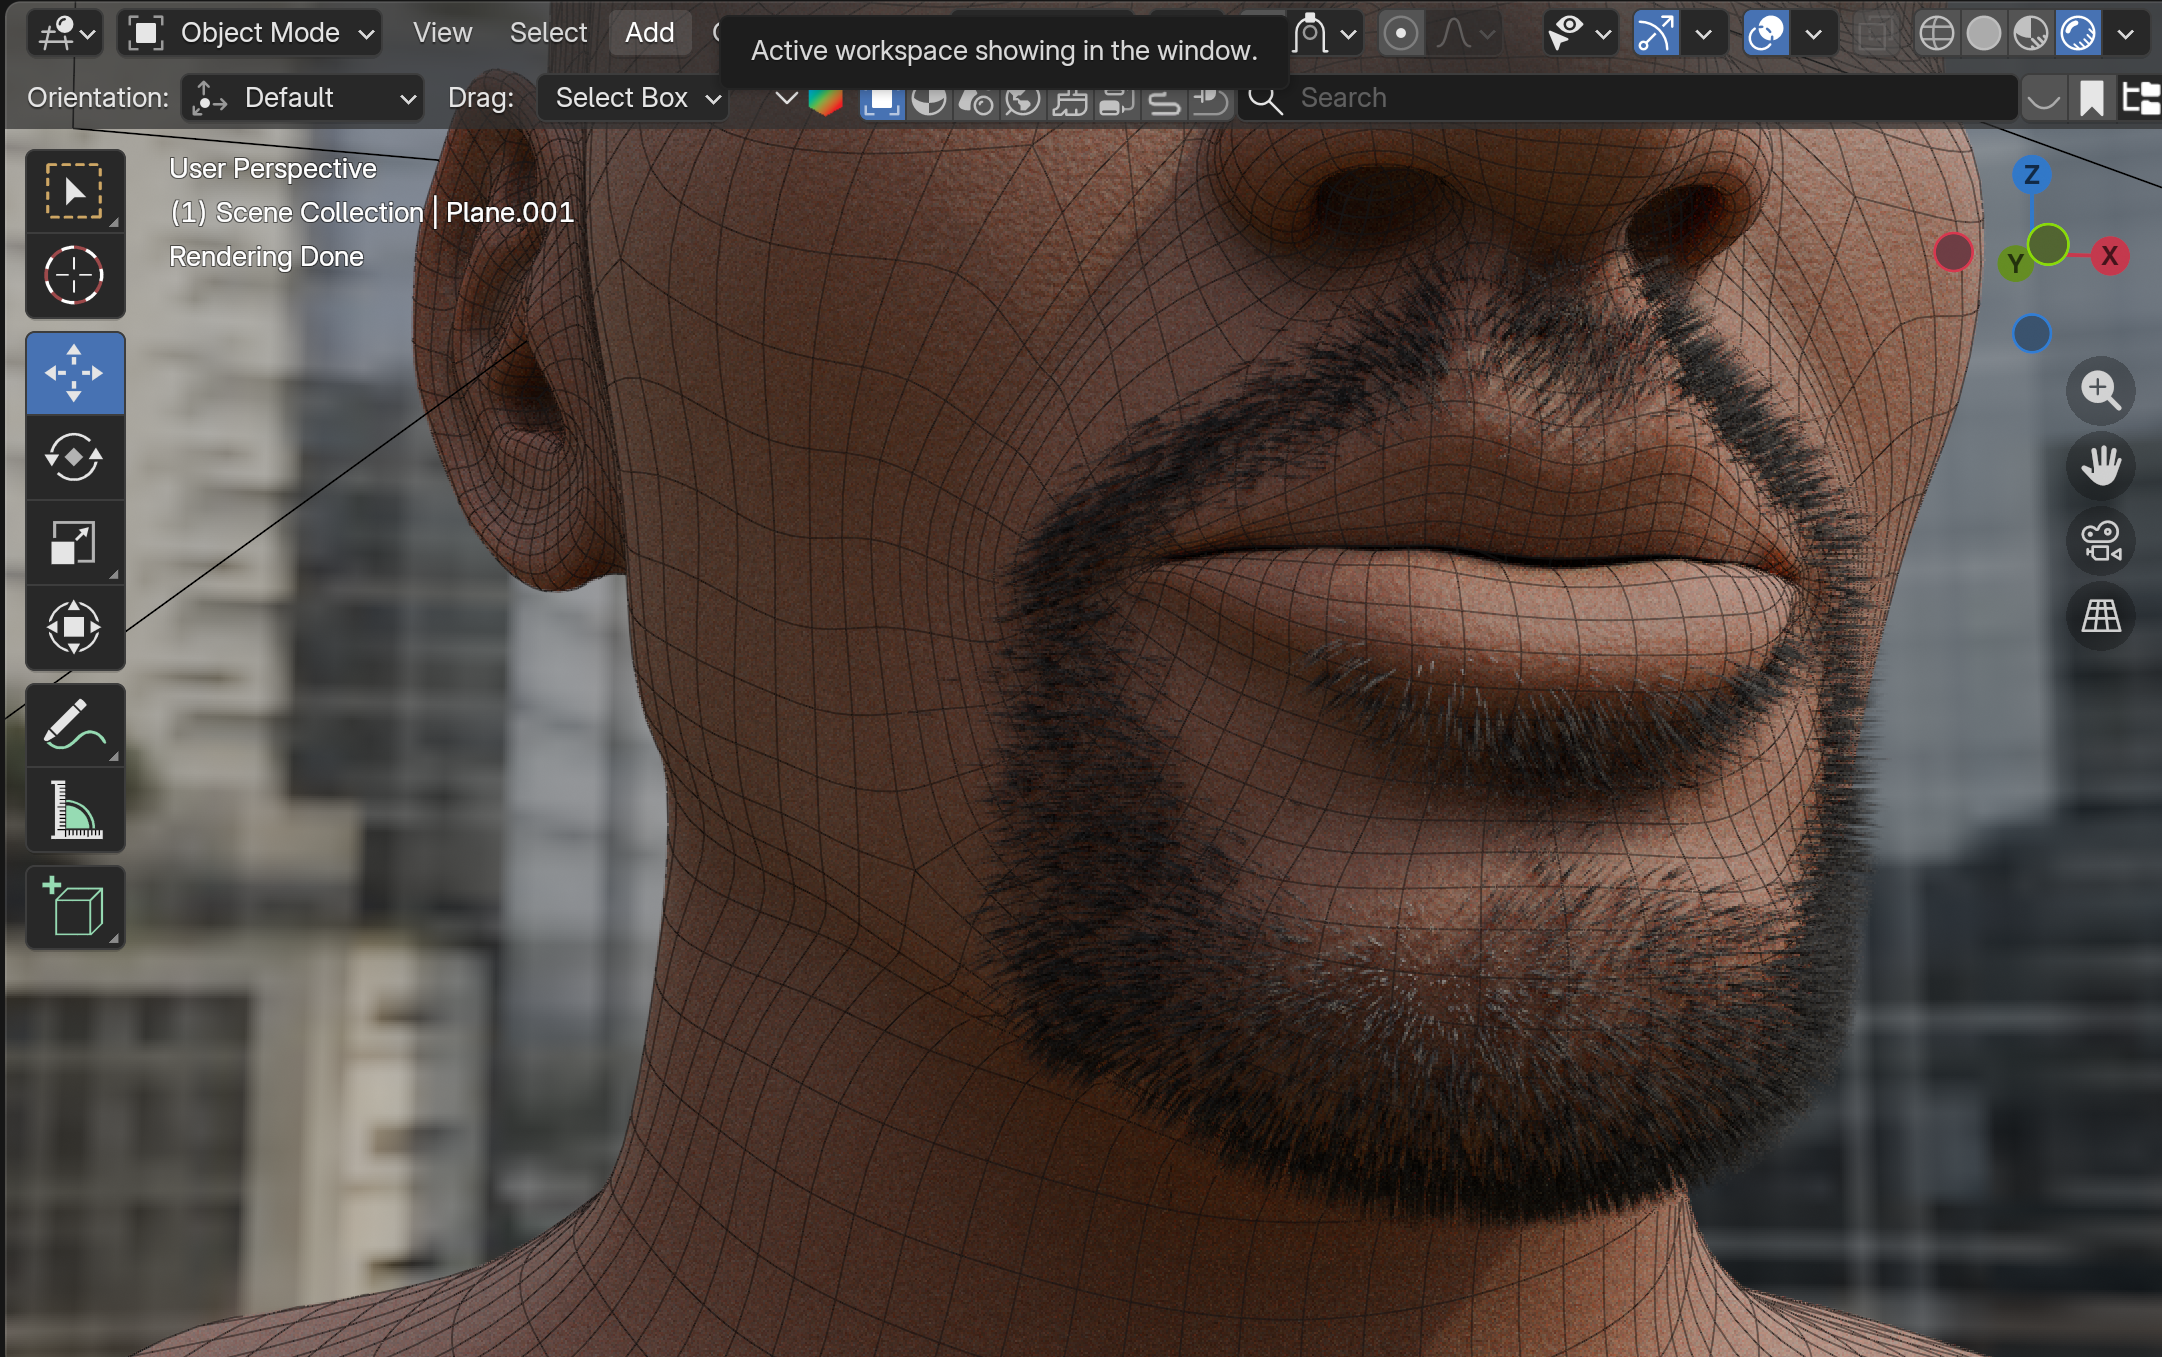Viewport: 2162px width, 1357px height.
Task: Switch to solid viewport shading
Action: click(1984, 33)
